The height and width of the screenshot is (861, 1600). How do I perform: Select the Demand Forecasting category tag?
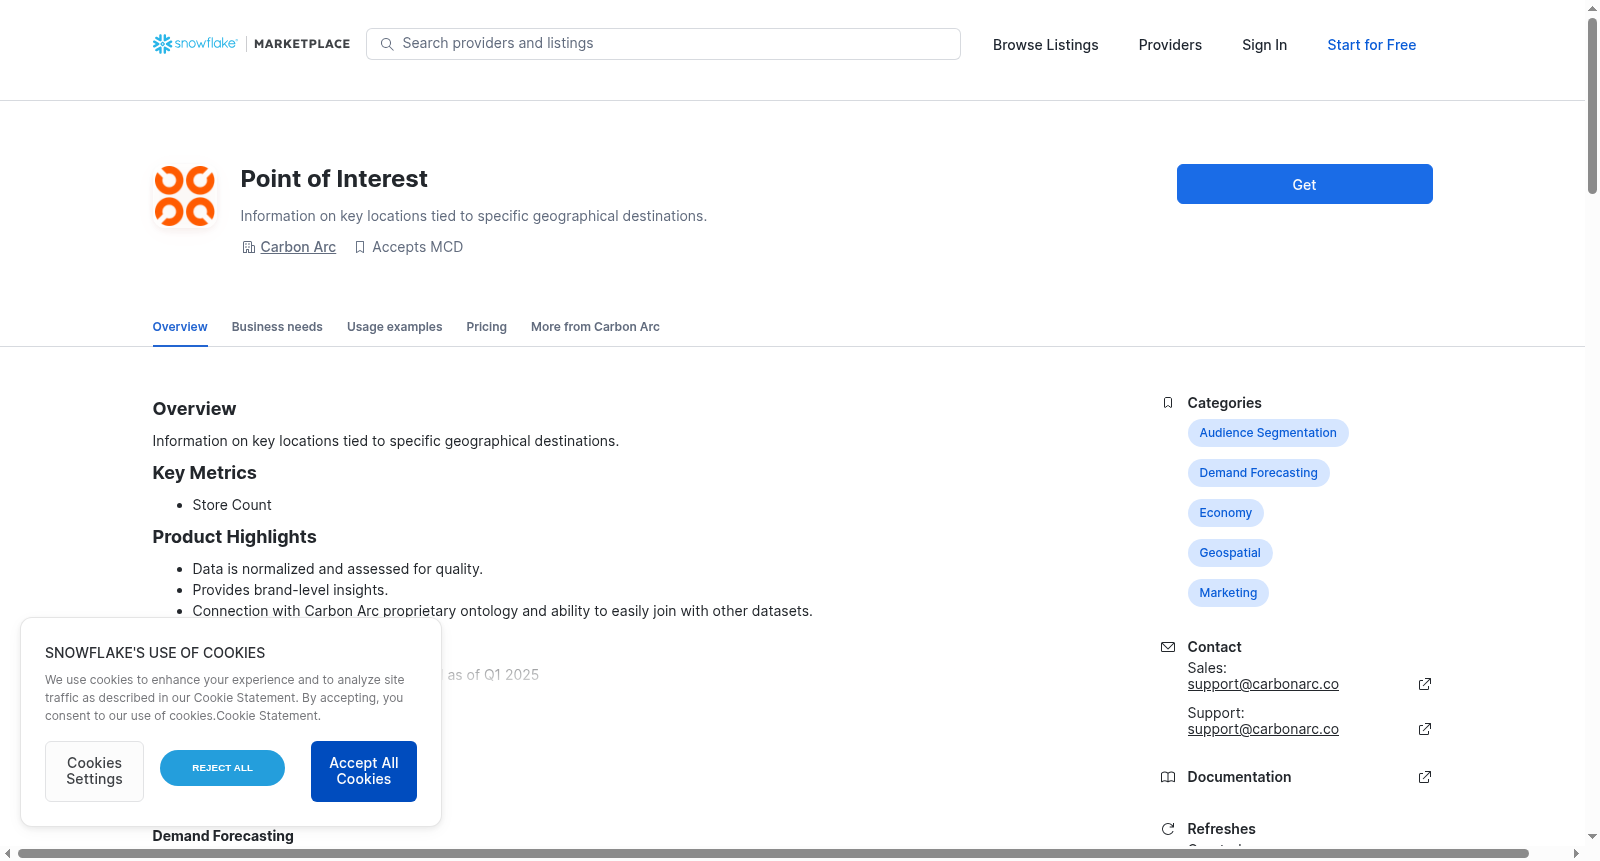coord(1258,473)
